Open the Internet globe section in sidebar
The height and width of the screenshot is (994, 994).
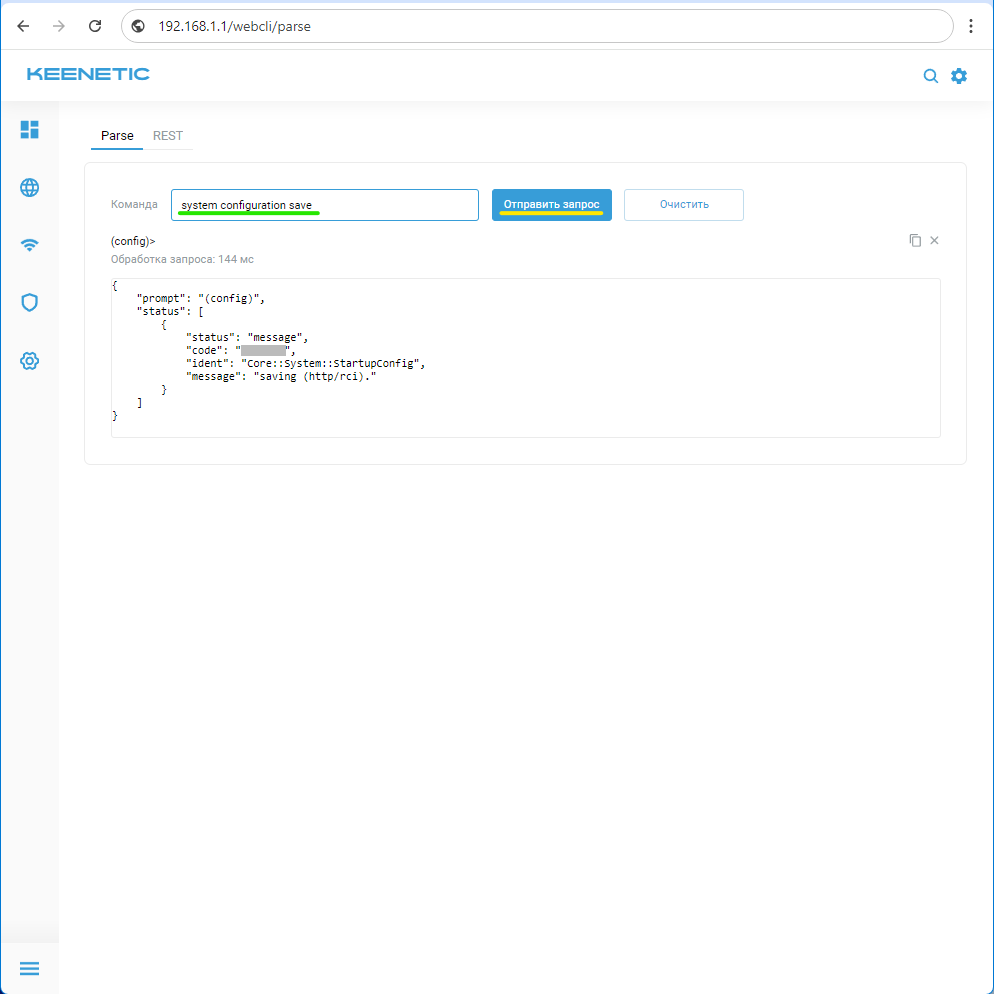(x=30, y=187)
